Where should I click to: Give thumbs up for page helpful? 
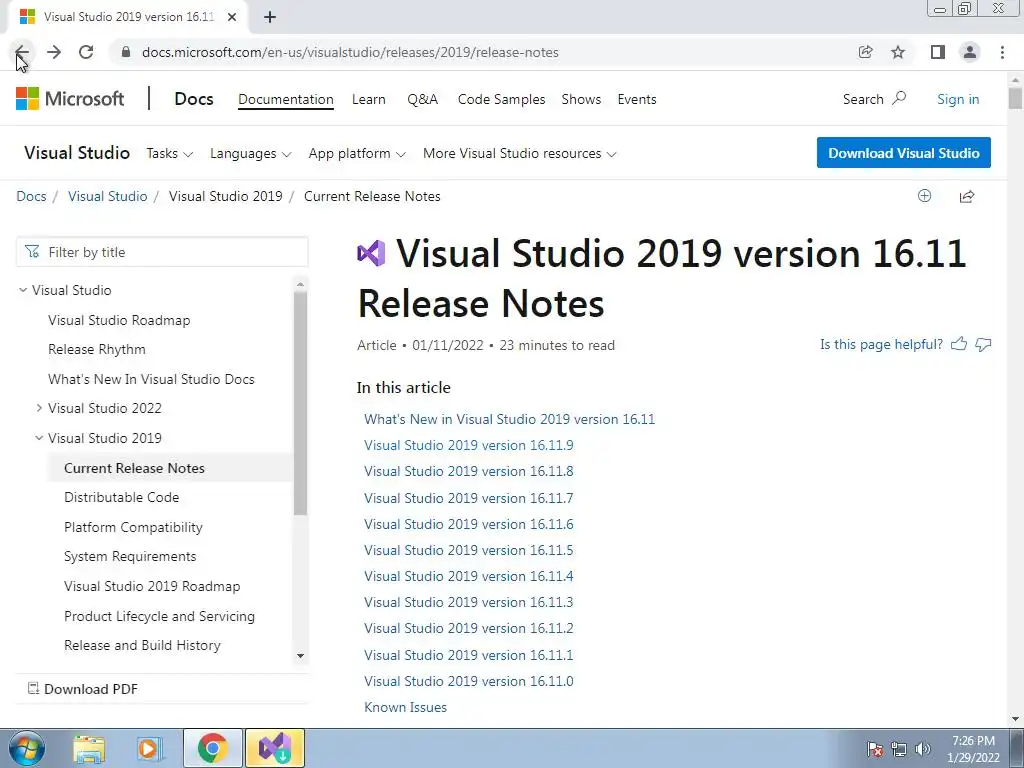point(959,344)
